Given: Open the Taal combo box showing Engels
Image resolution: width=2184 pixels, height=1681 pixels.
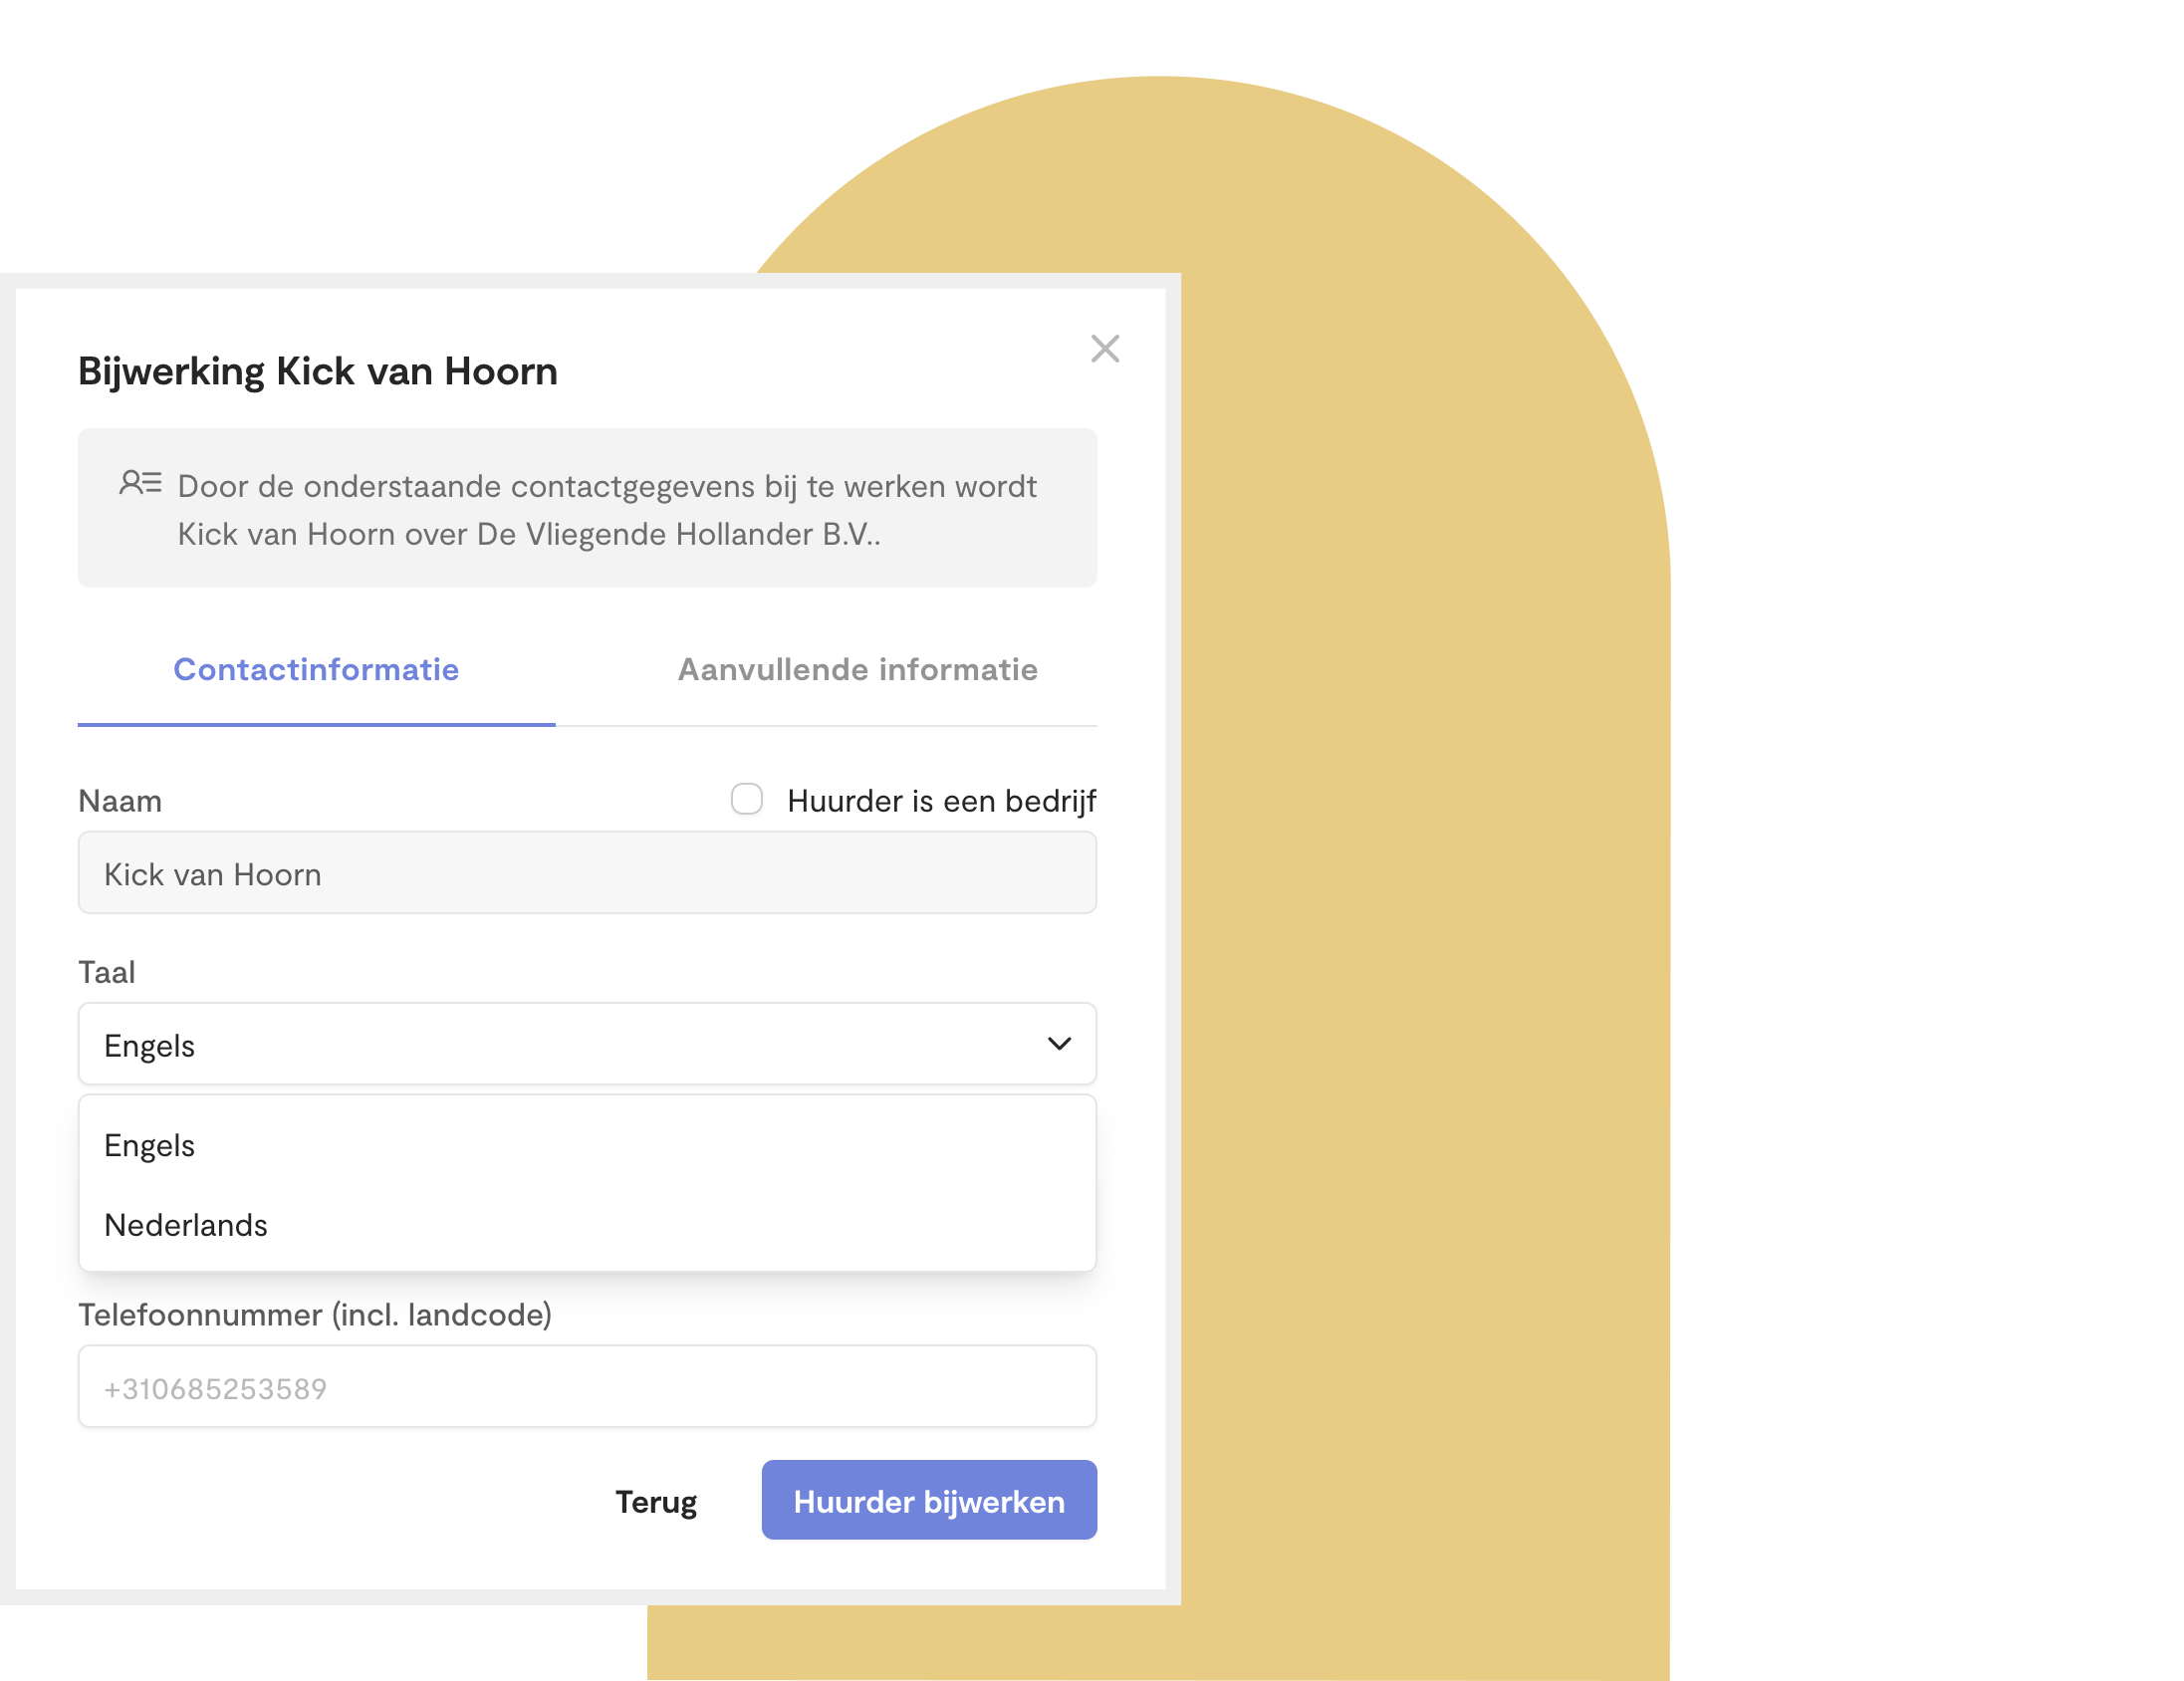Looking at the screenshot, I should (x=588, y=1044).
